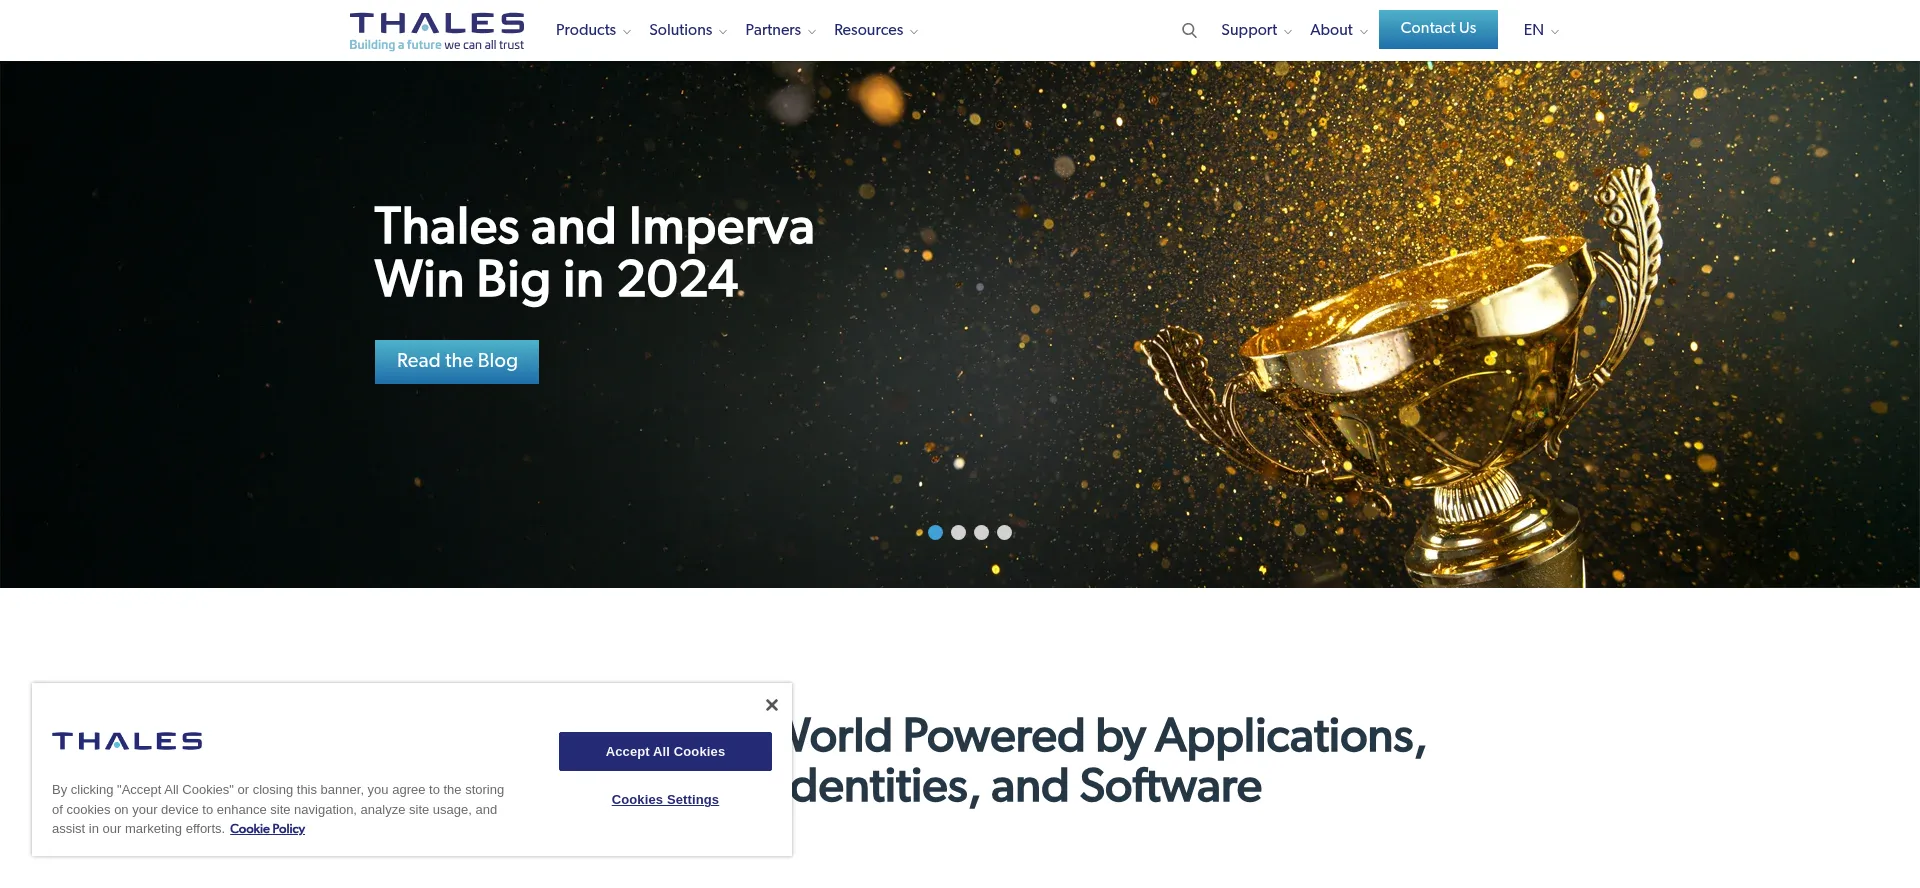1920x888 pixels.
Task: Click Read the Blog button
Action: [x=457, y=361]
